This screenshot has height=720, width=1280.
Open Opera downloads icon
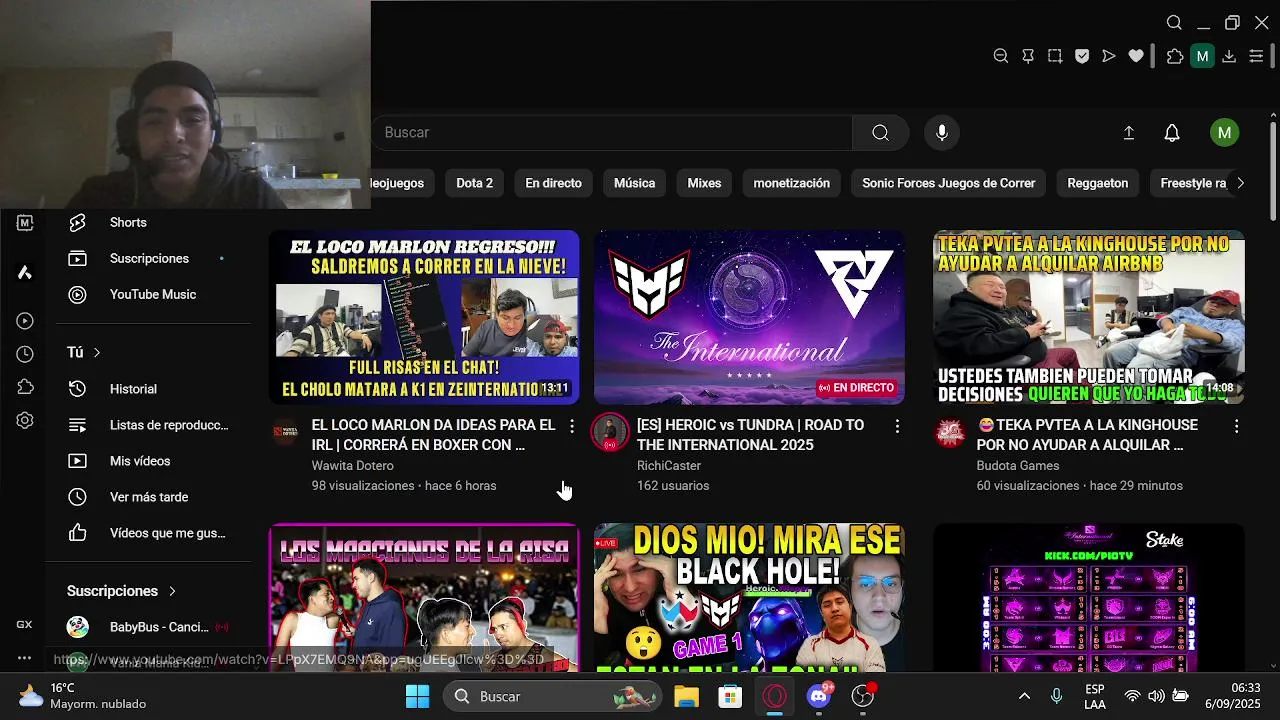click(x=1229, y=56)
